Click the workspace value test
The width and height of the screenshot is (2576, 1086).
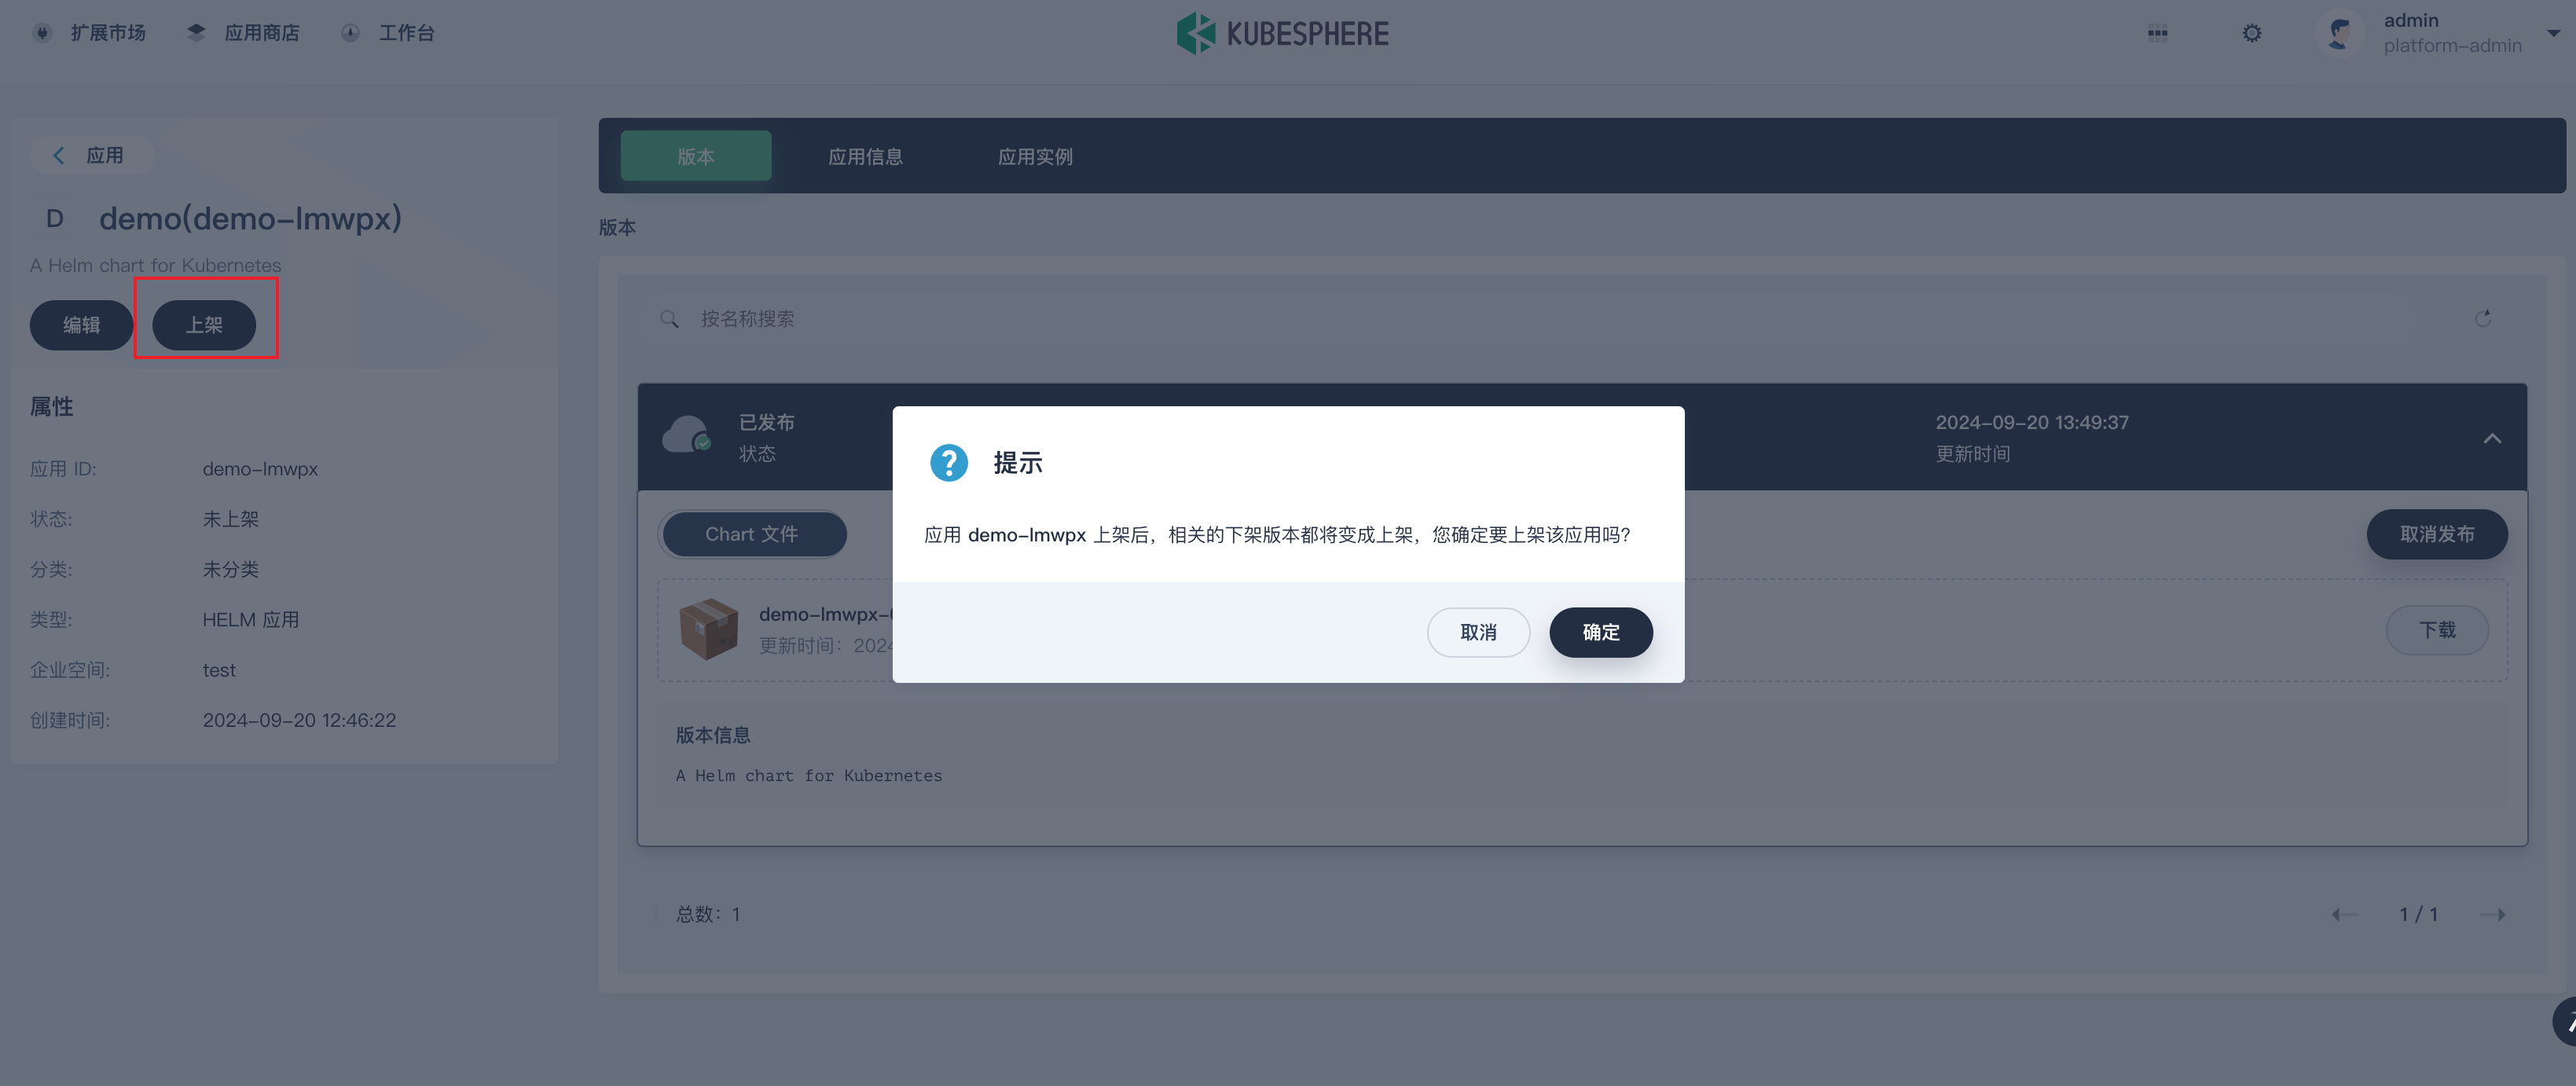(x=219, y=670)
